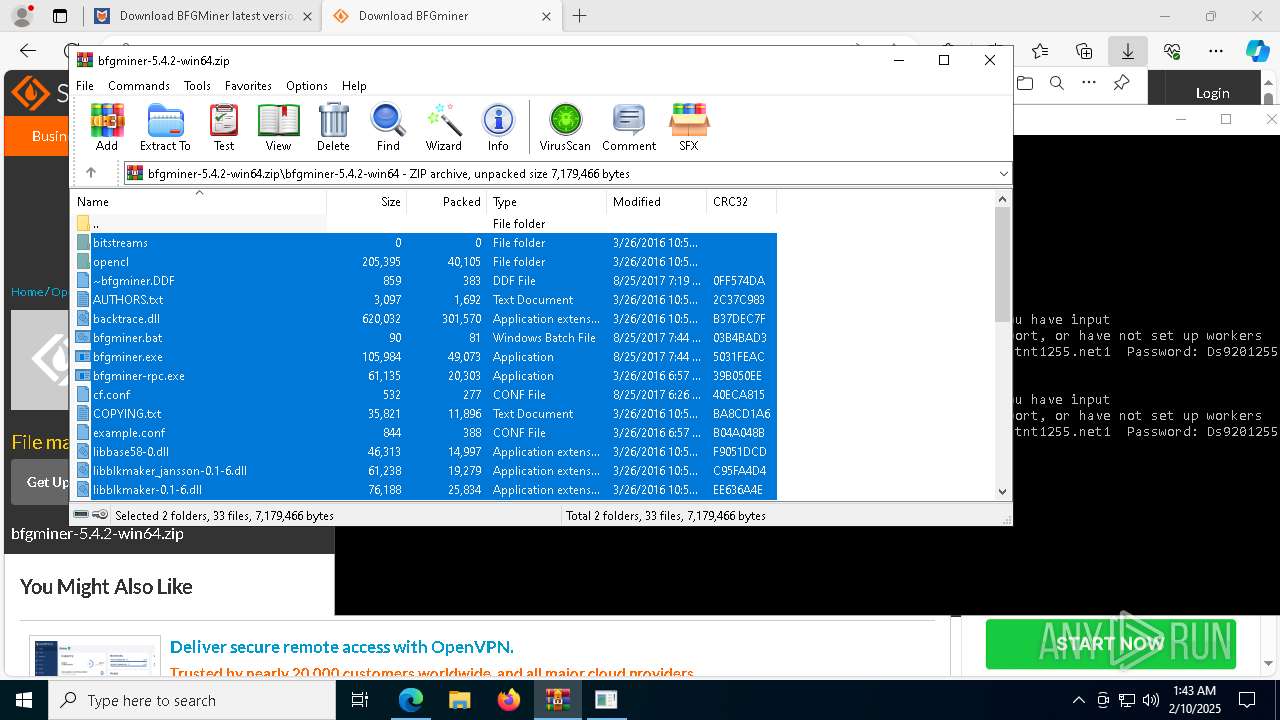Viewport: 1280px width, 720px height.
Task: Show archive Info icon
Action: click(x=498, y=127)
